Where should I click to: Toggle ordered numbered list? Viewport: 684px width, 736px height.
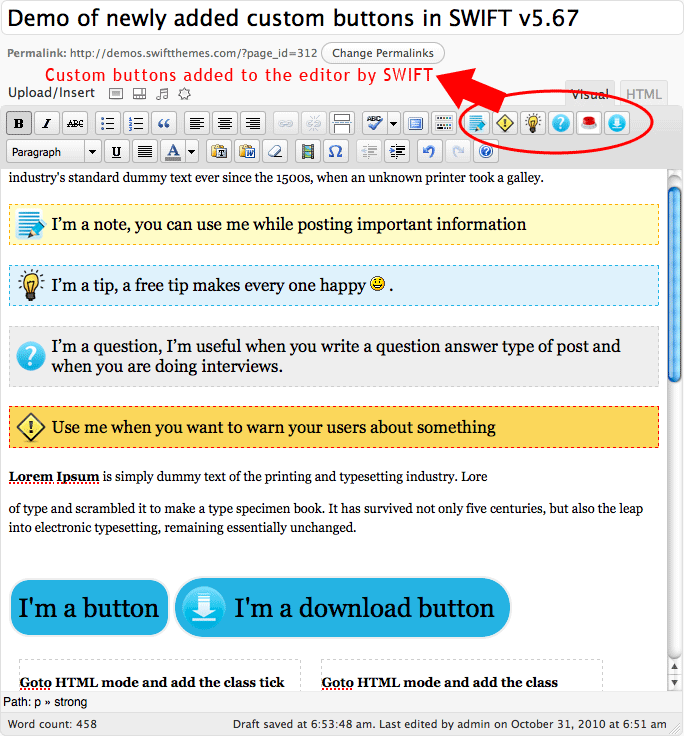coord(136,123)
